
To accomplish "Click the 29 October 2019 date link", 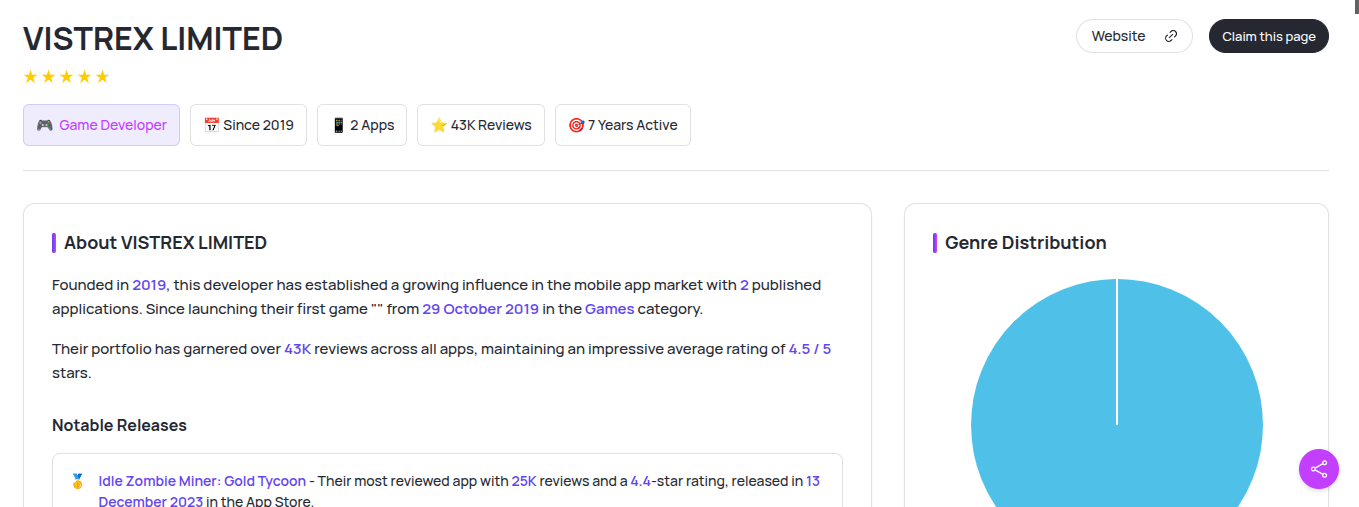I will coord(480,309).
